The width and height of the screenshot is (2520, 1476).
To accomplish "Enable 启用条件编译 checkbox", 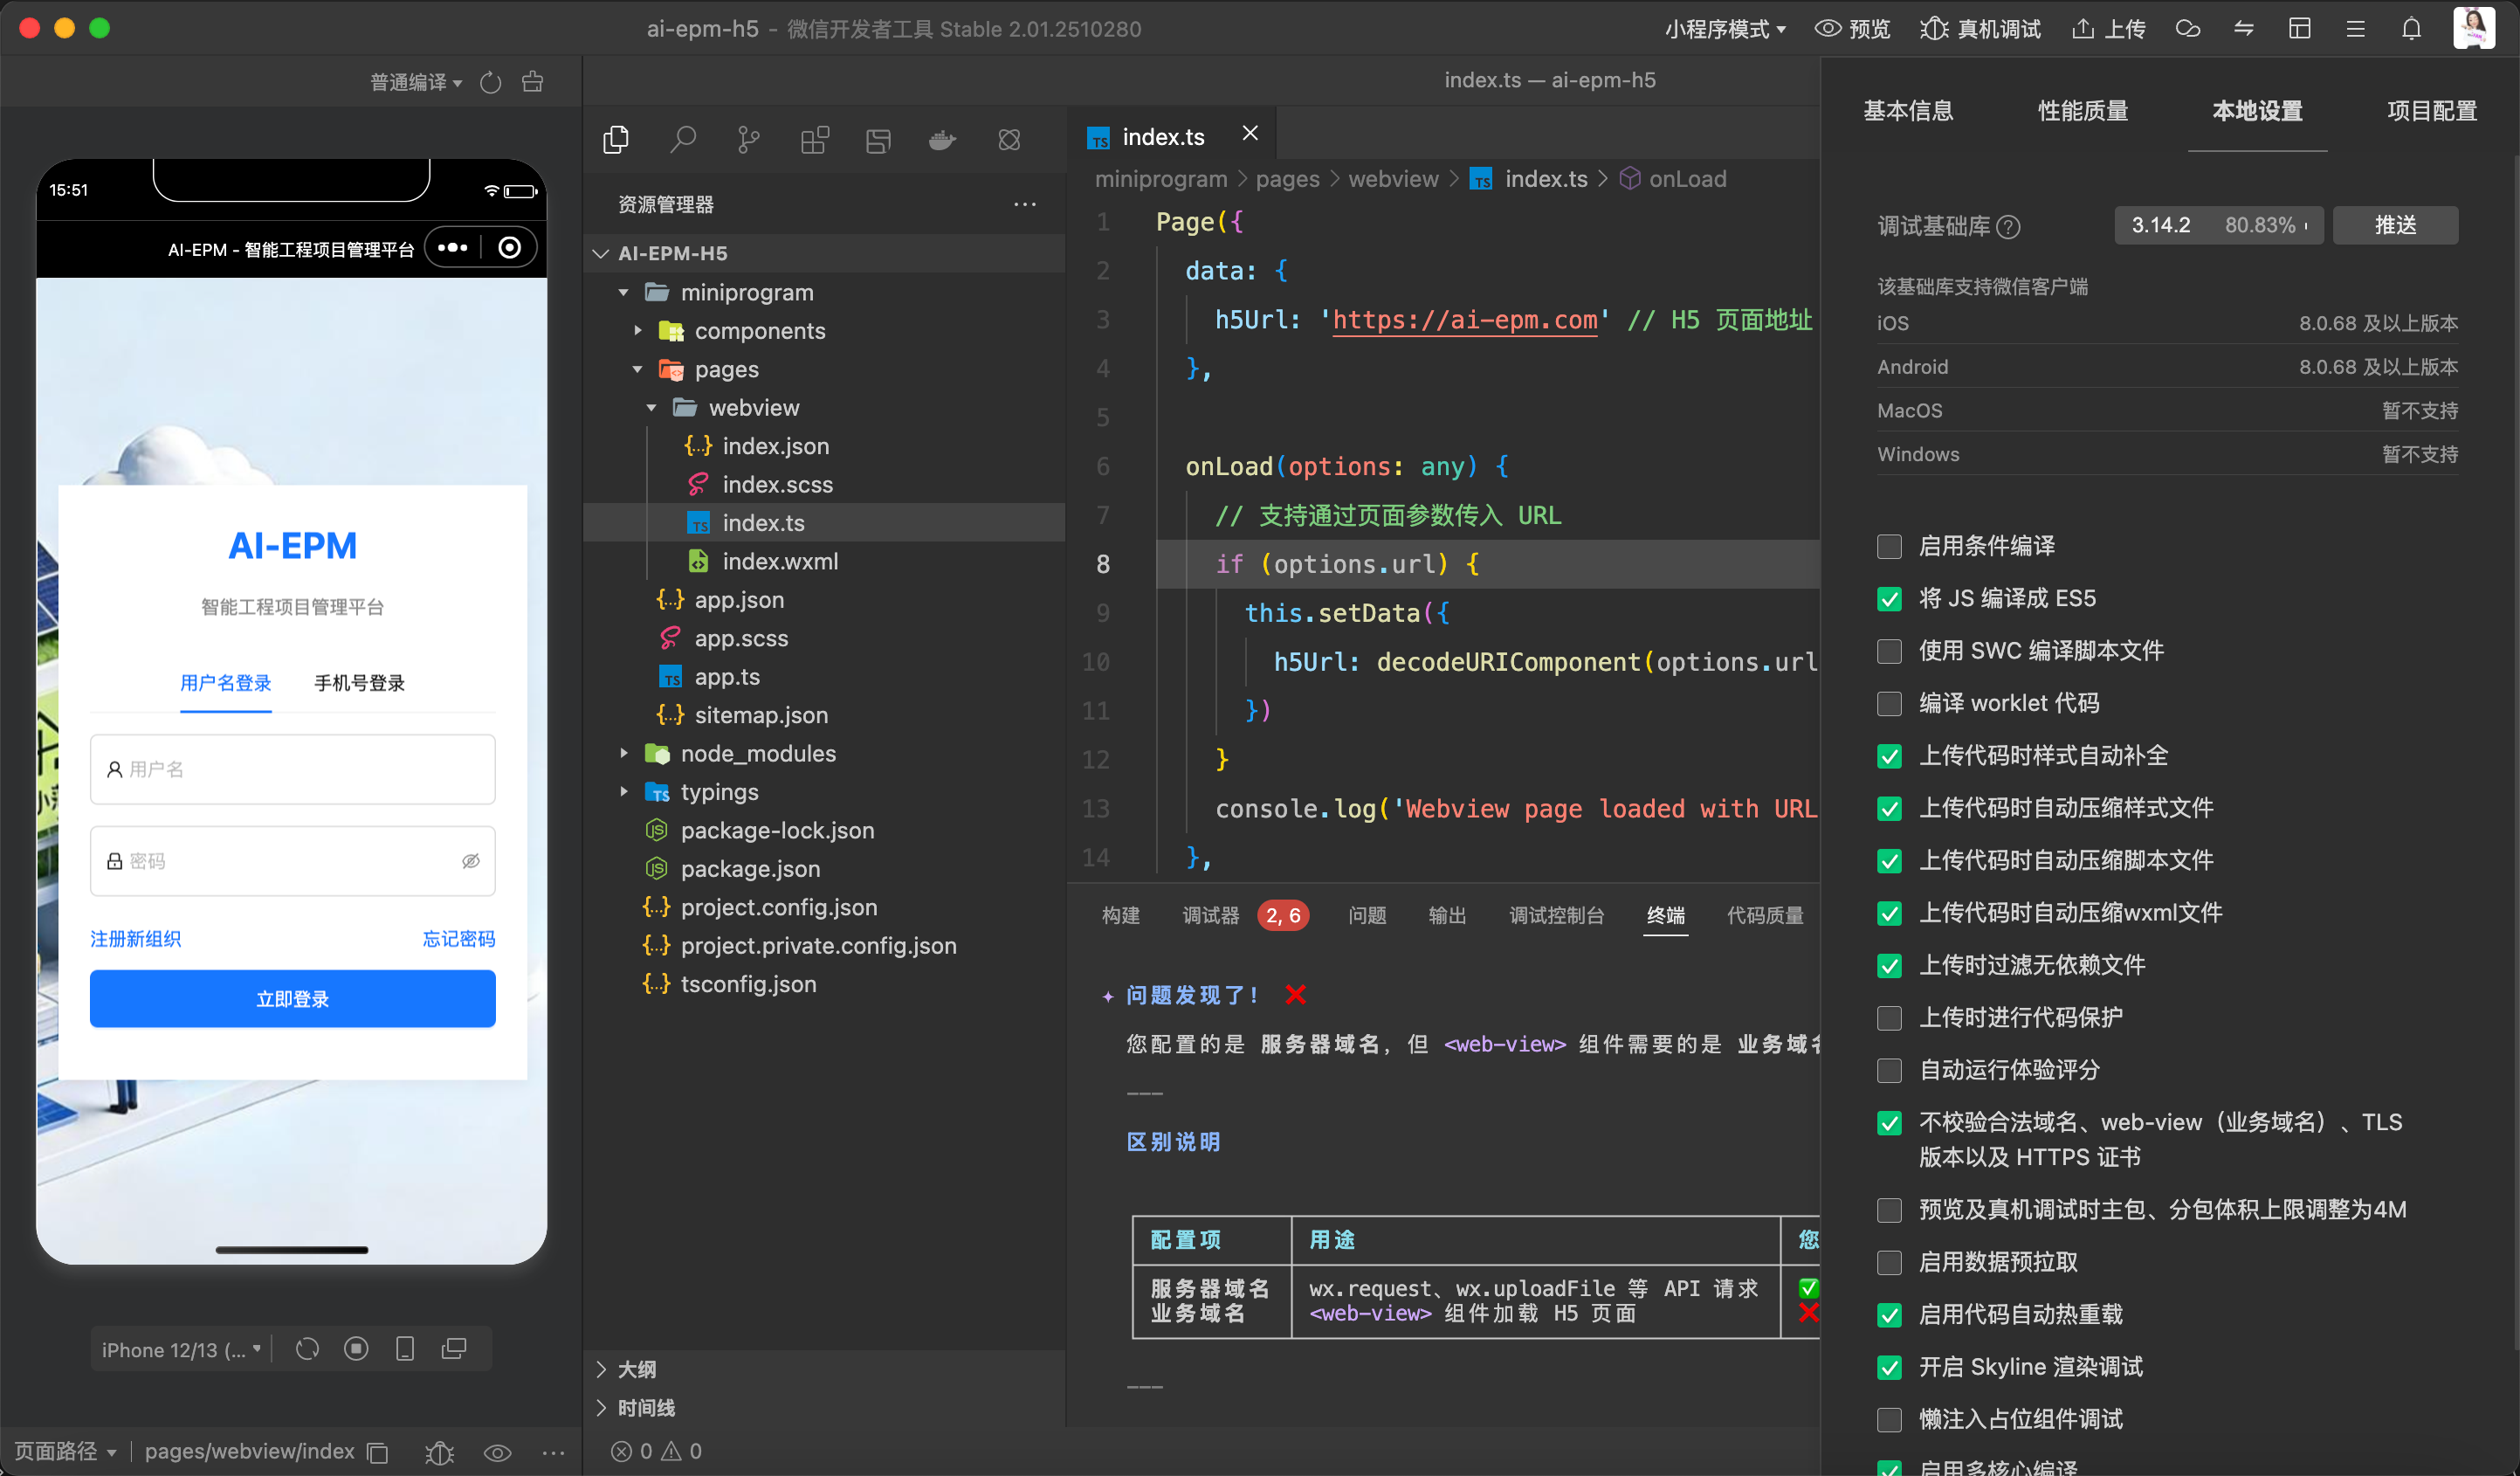I will [x=1889, y=546].
